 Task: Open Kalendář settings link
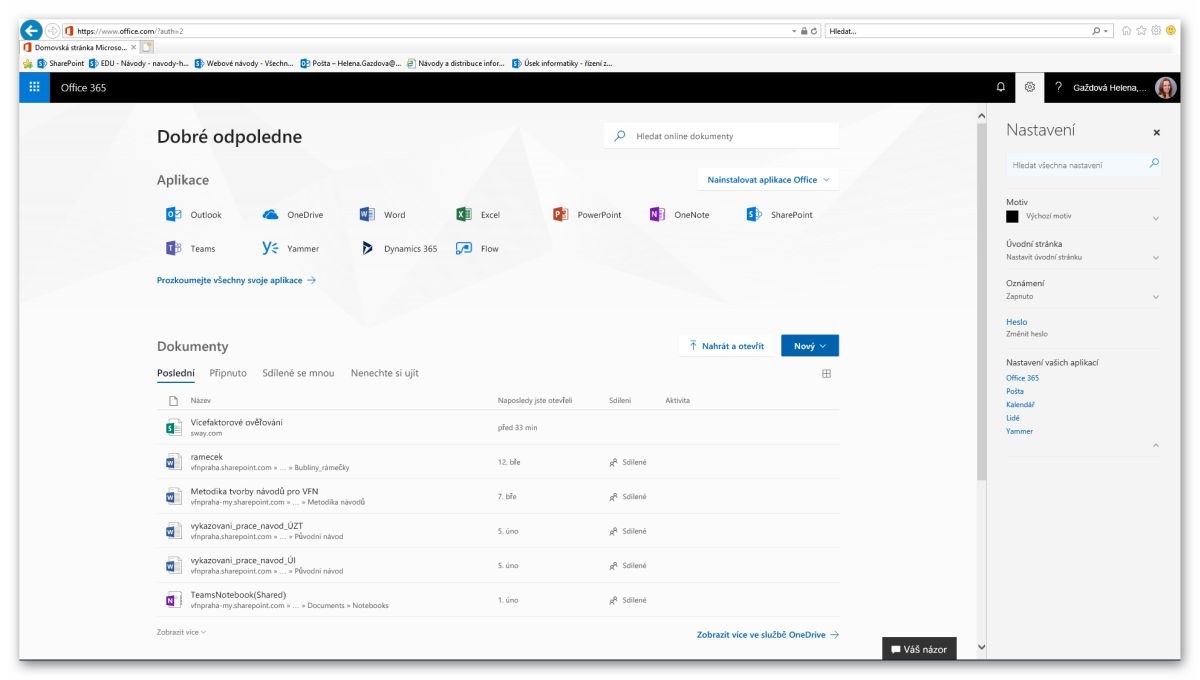(x=1020, y=405)
